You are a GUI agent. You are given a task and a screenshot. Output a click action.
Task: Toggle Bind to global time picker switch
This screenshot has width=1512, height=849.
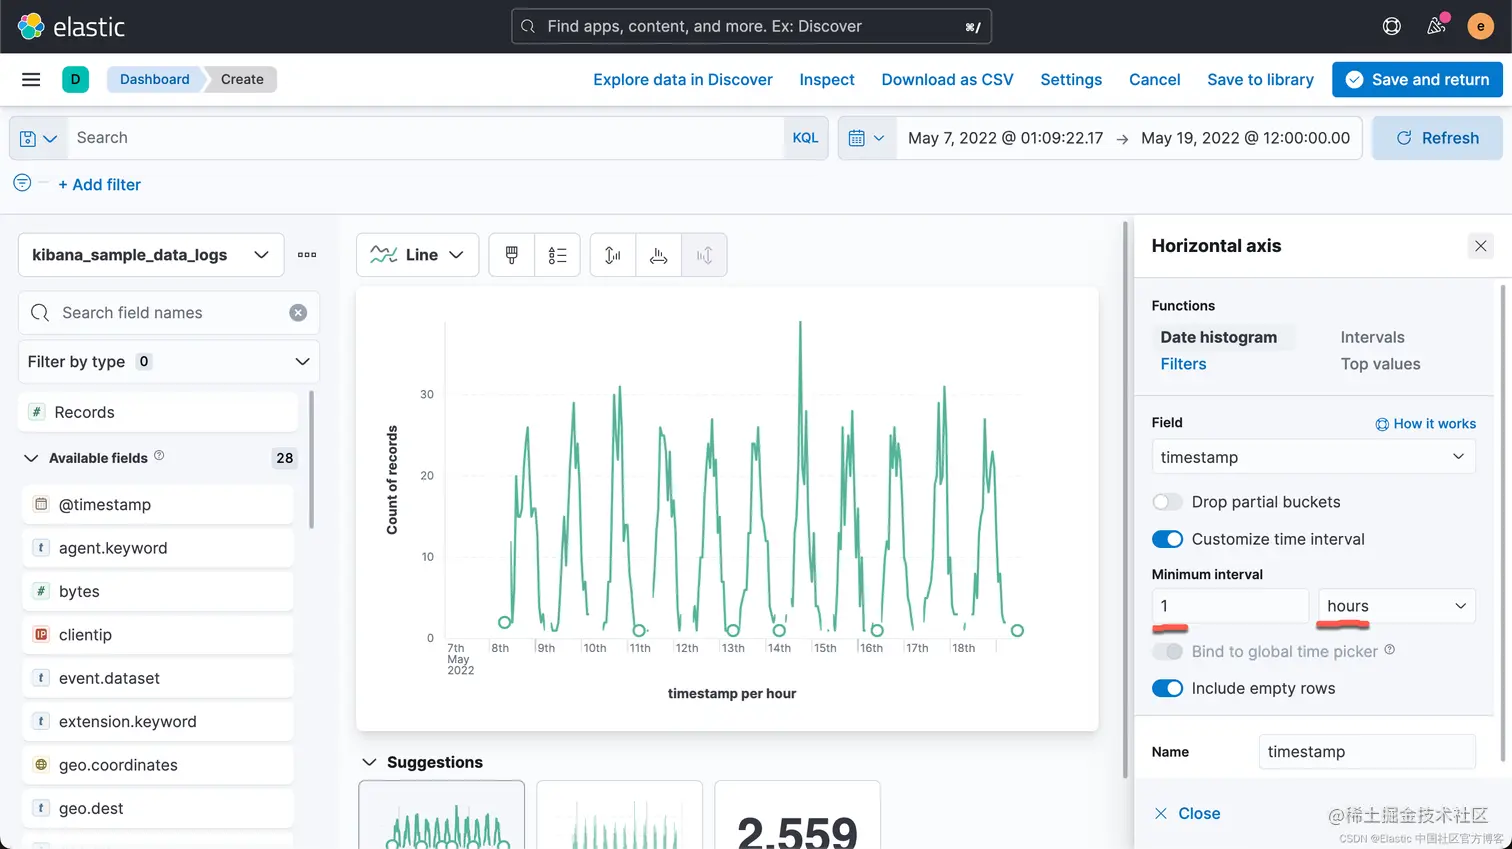(1167, 651)
